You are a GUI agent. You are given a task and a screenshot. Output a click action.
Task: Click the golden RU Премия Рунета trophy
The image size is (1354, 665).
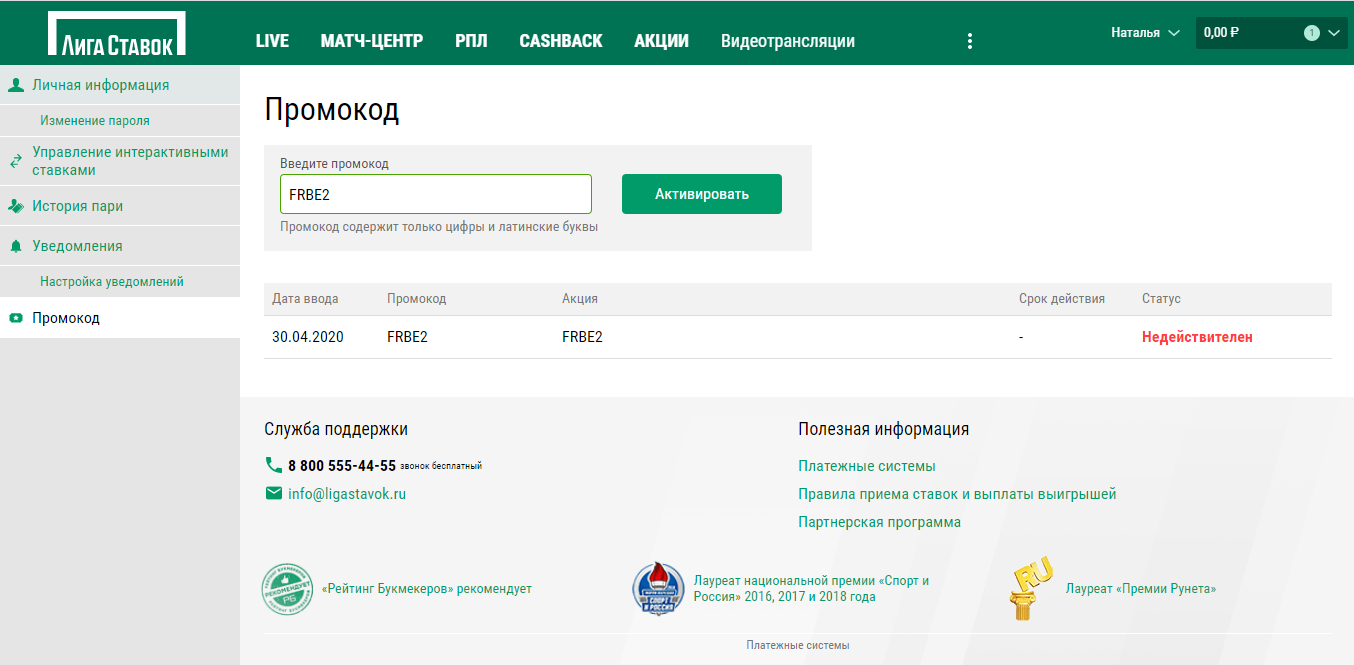(x=1032, y=588)
